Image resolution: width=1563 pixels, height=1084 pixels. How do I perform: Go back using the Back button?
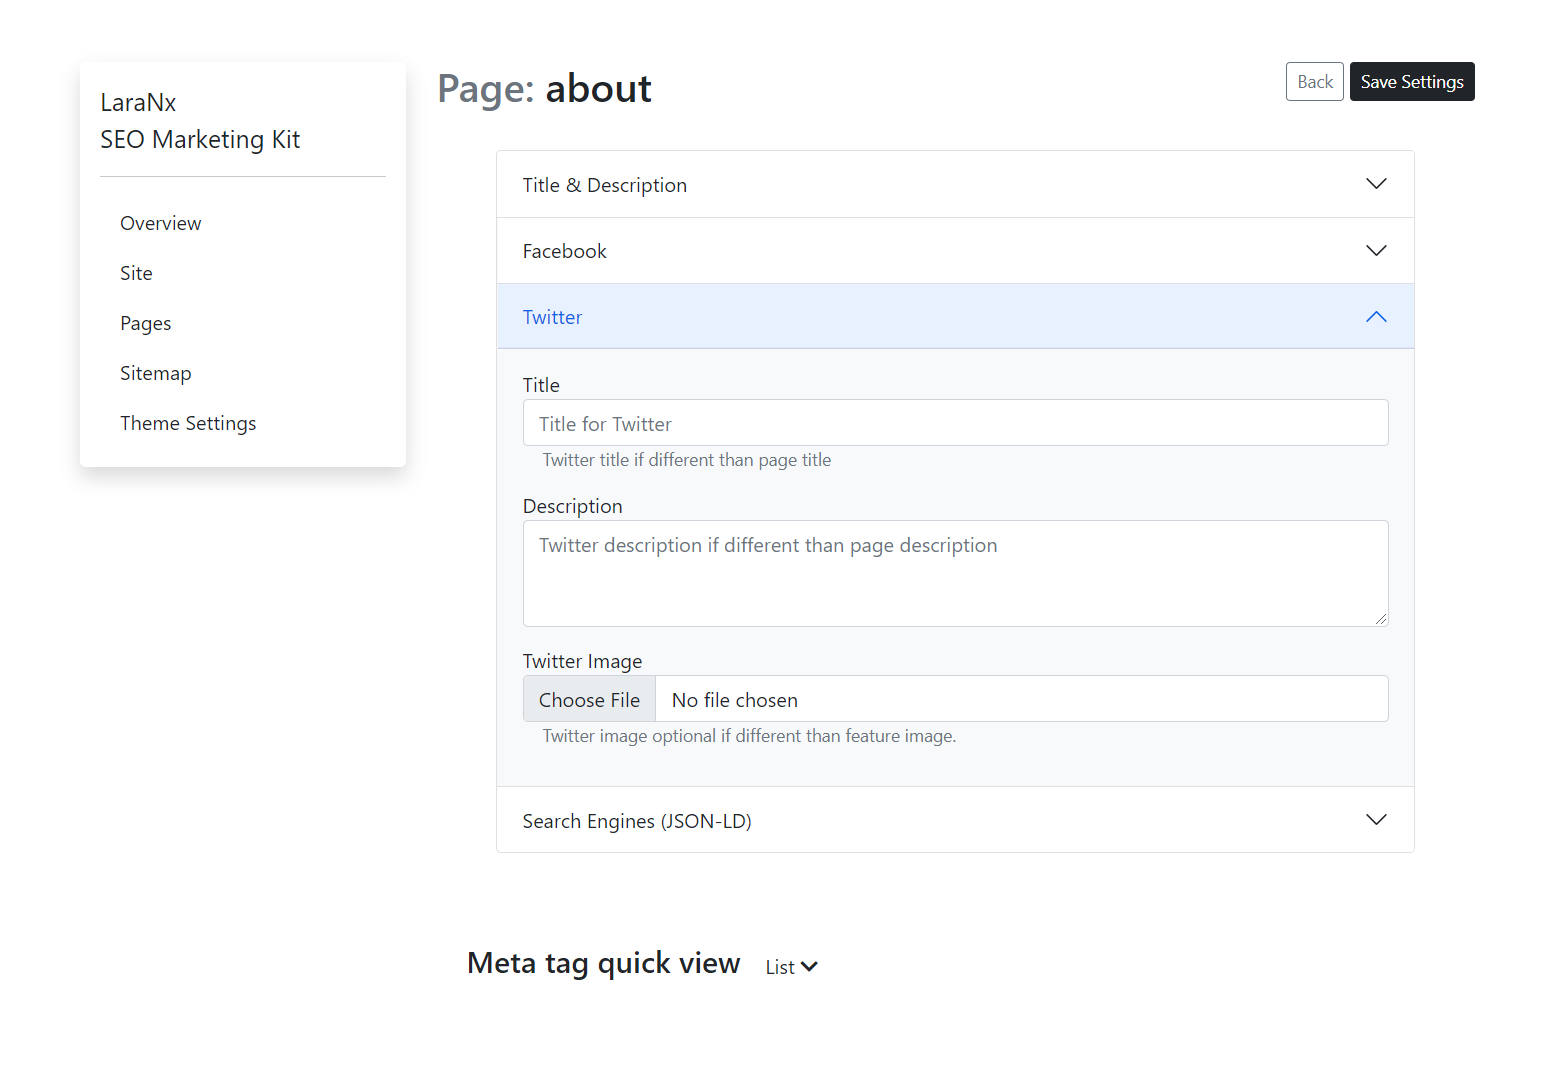coord(1314,81)
